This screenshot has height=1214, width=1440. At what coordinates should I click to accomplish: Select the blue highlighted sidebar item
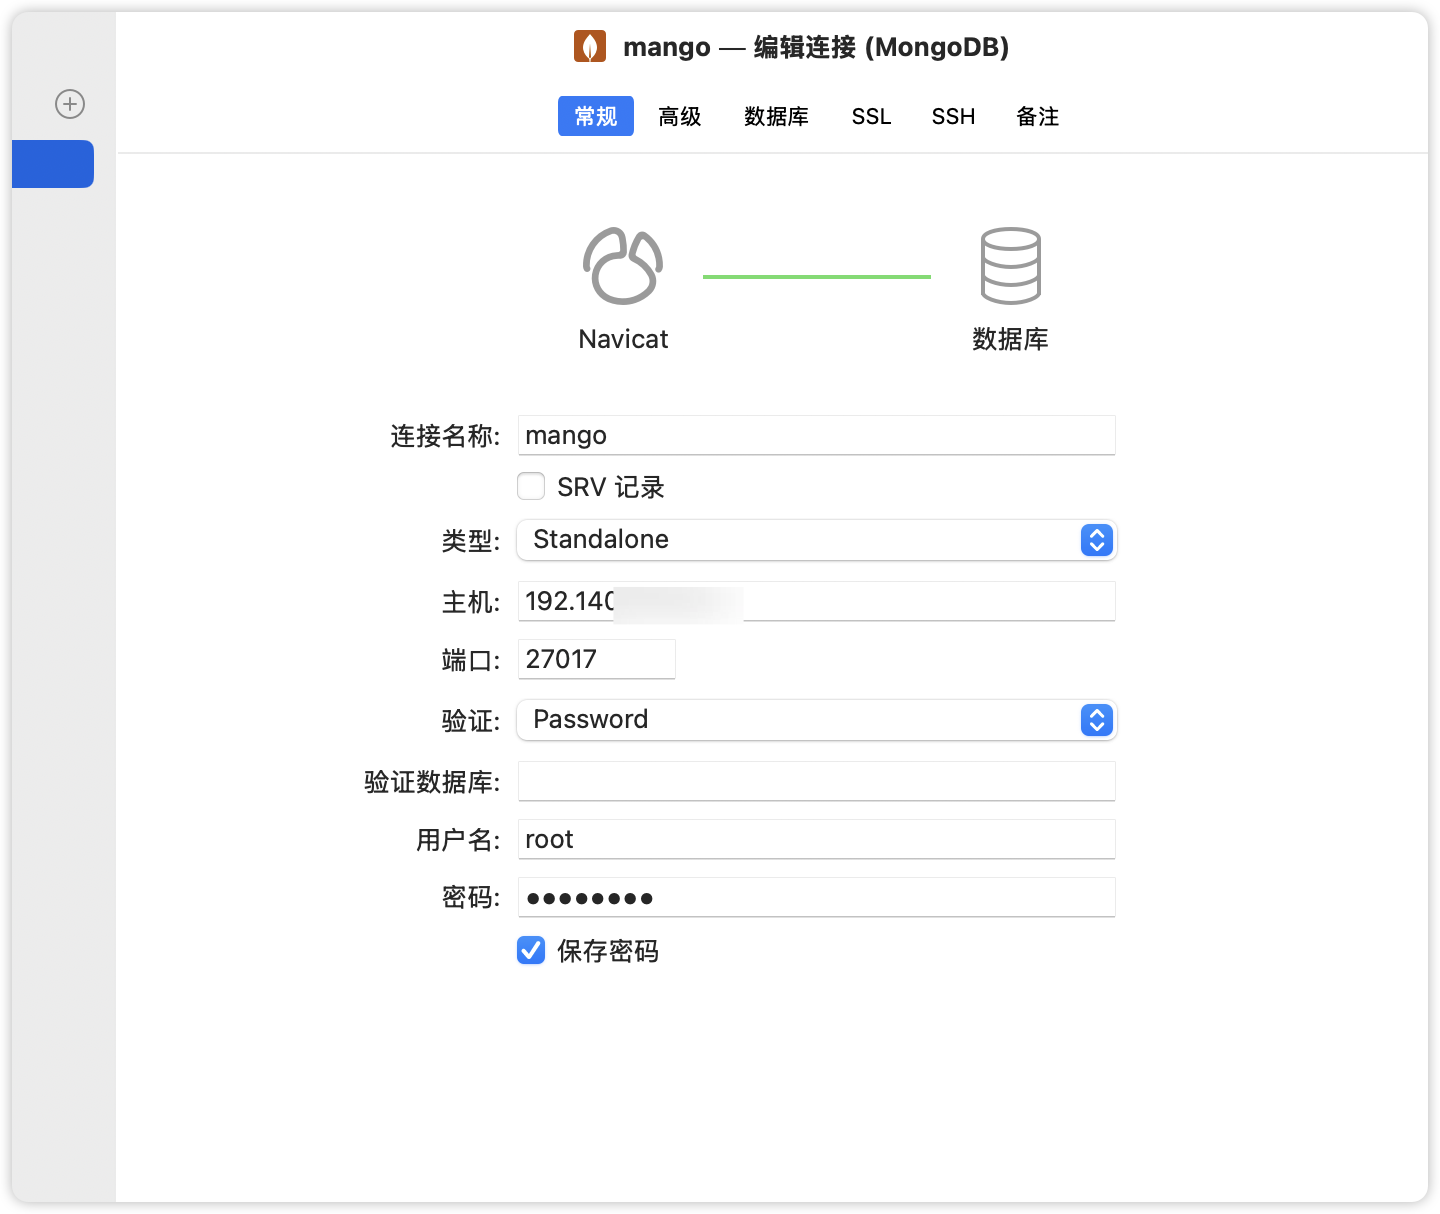(53, 164)
